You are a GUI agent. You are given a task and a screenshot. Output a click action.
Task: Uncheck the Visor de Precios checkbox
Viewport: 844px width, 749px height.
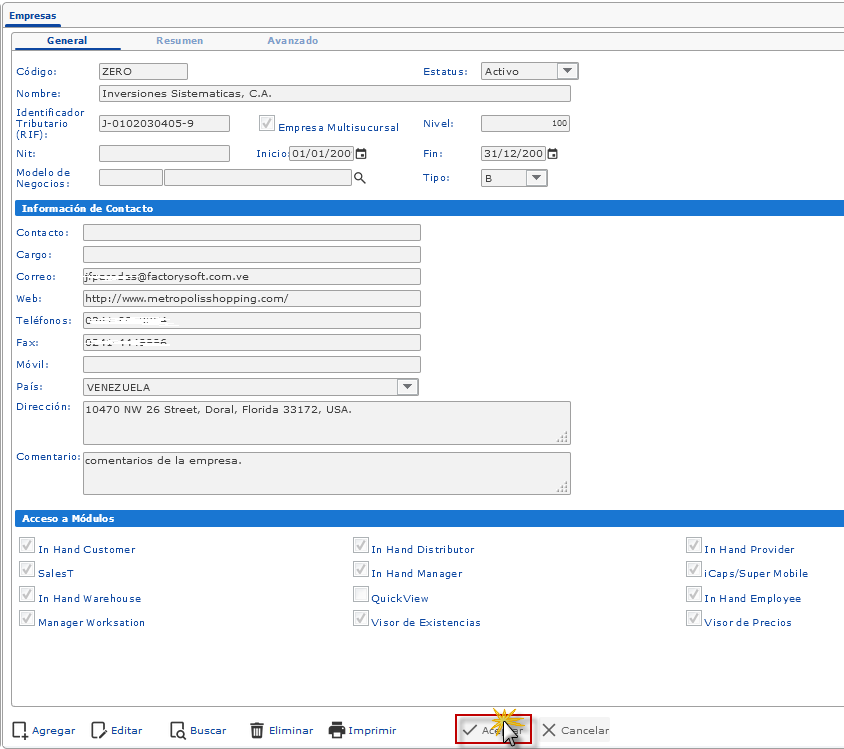click(x=693, y=619)
